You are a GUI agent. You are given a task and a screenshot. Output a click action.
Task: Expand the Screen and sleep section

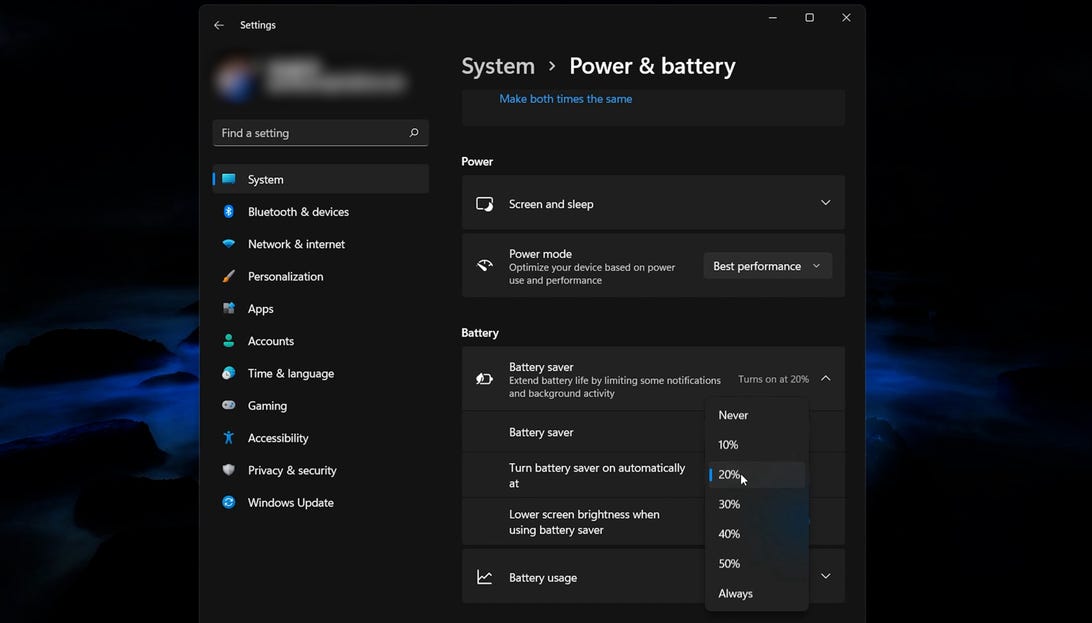tap(825, 203)
